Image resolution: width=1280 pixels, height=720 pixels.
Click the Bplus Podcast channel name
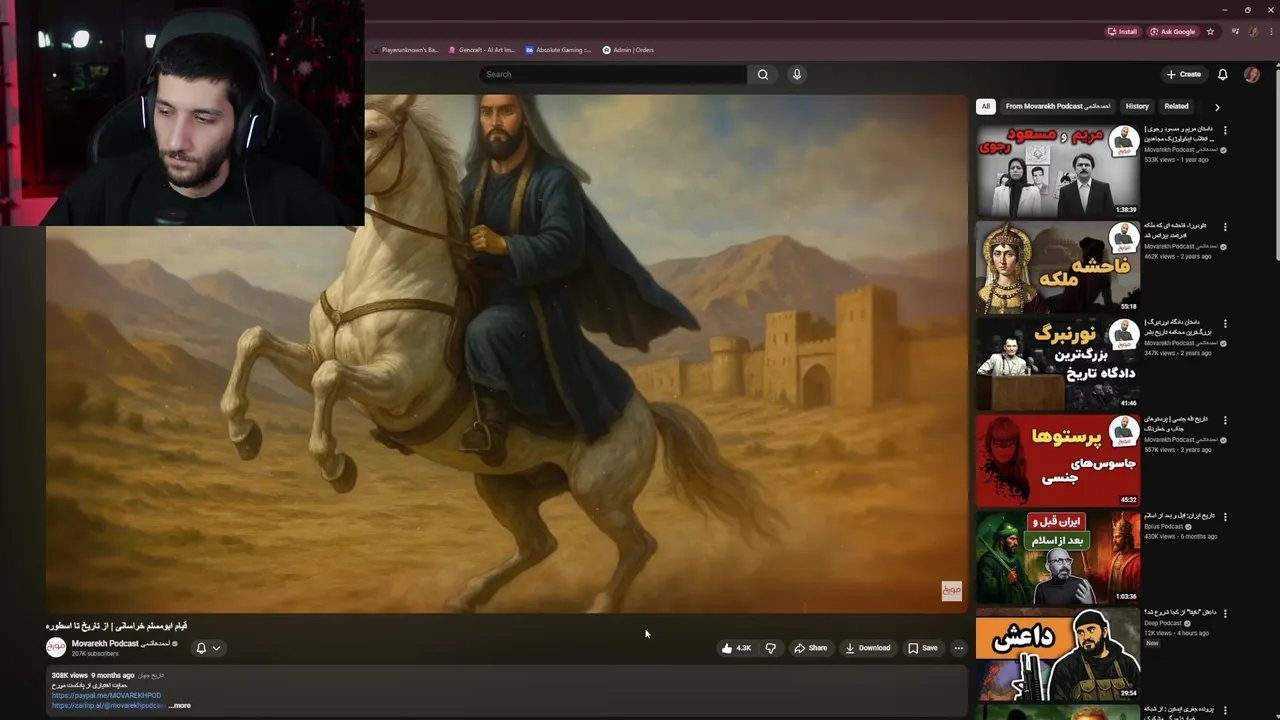coord(1164,526)
